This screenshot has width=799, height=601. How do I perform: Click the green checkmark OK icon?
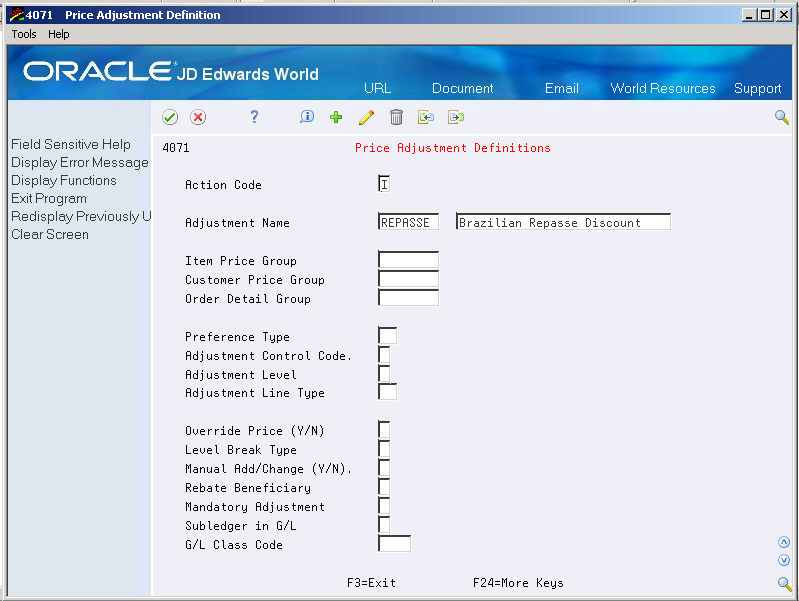pos(170,117)
